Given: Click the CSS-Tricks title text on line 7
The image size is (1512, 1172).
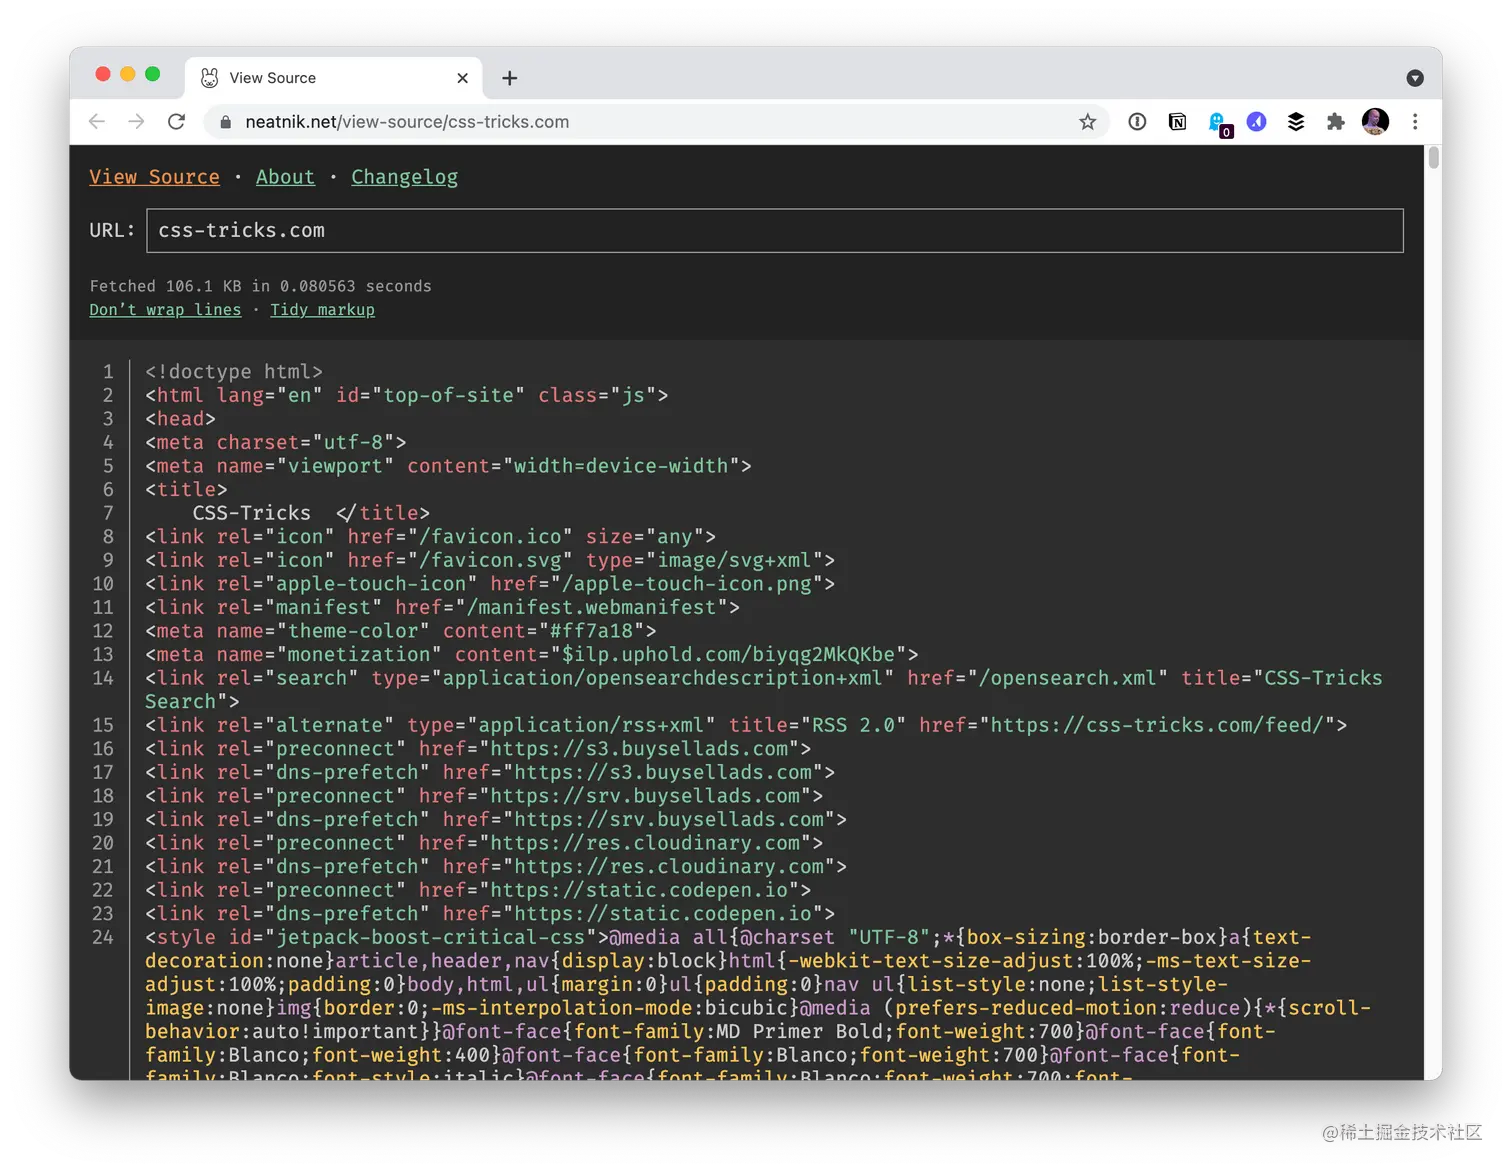Looking at the screenshot, I should coord(251,513).
